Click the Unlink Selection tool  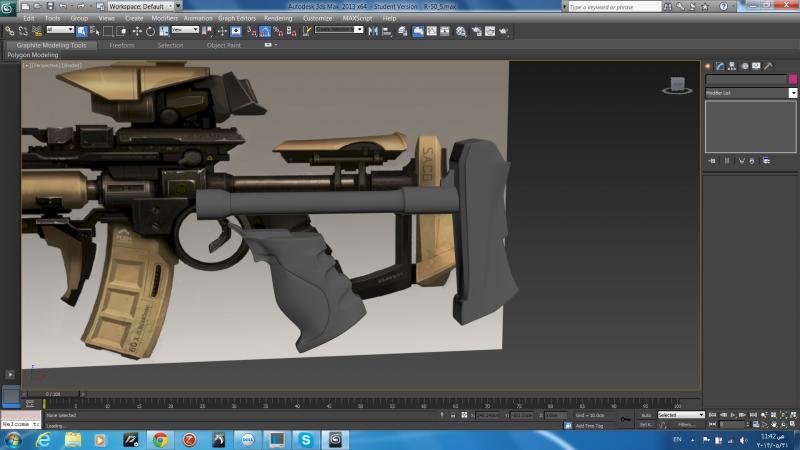(x=23, y=31)
